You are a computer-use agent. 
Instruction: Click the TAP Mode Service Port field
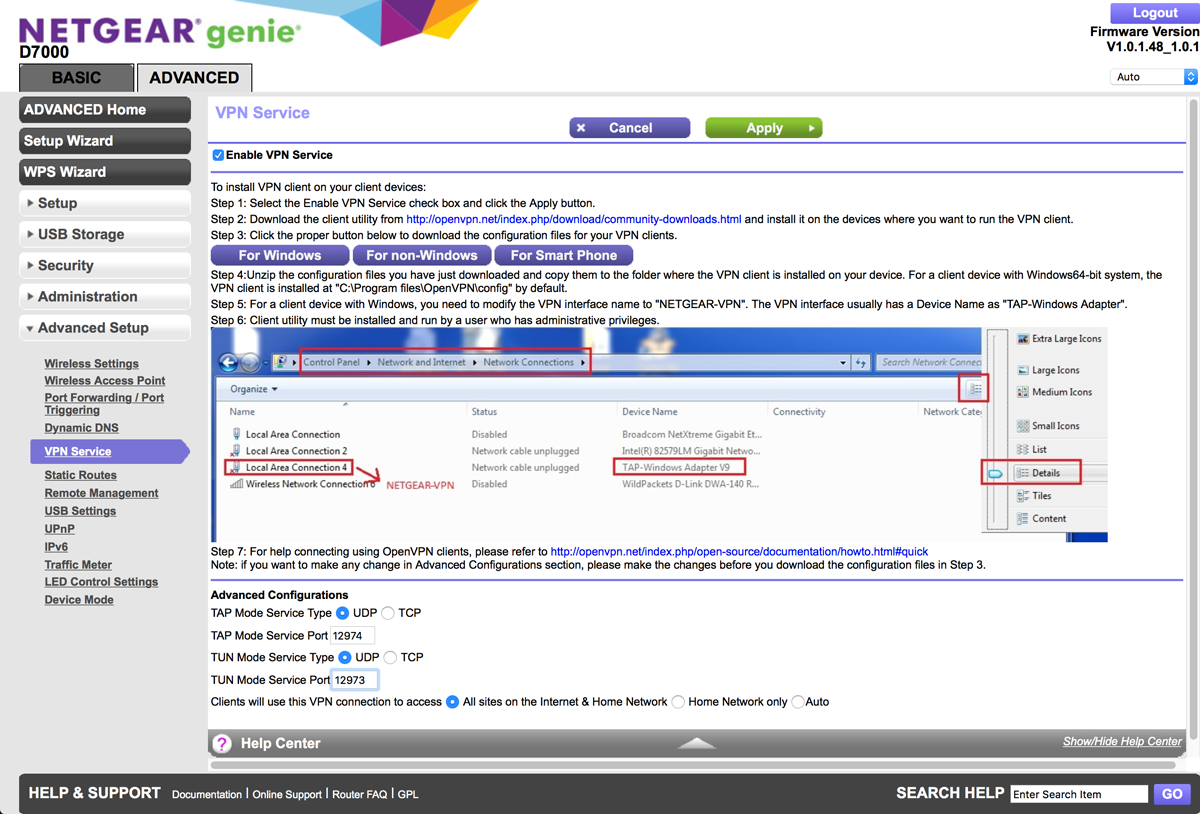point(352,635)
